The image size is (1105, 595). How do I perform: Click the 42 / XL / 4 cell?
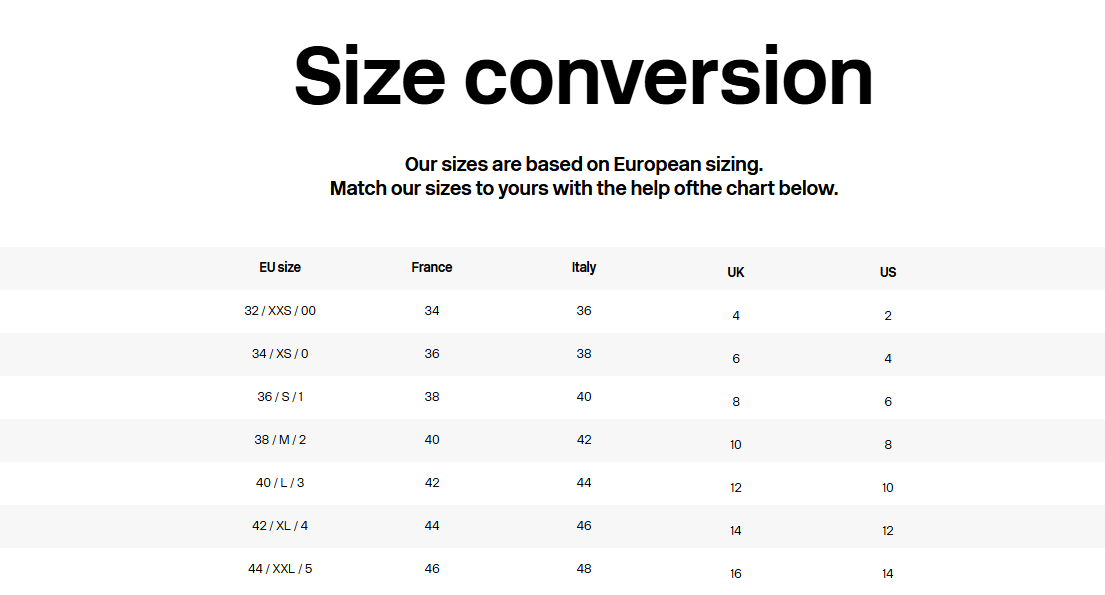coord(280,526)
